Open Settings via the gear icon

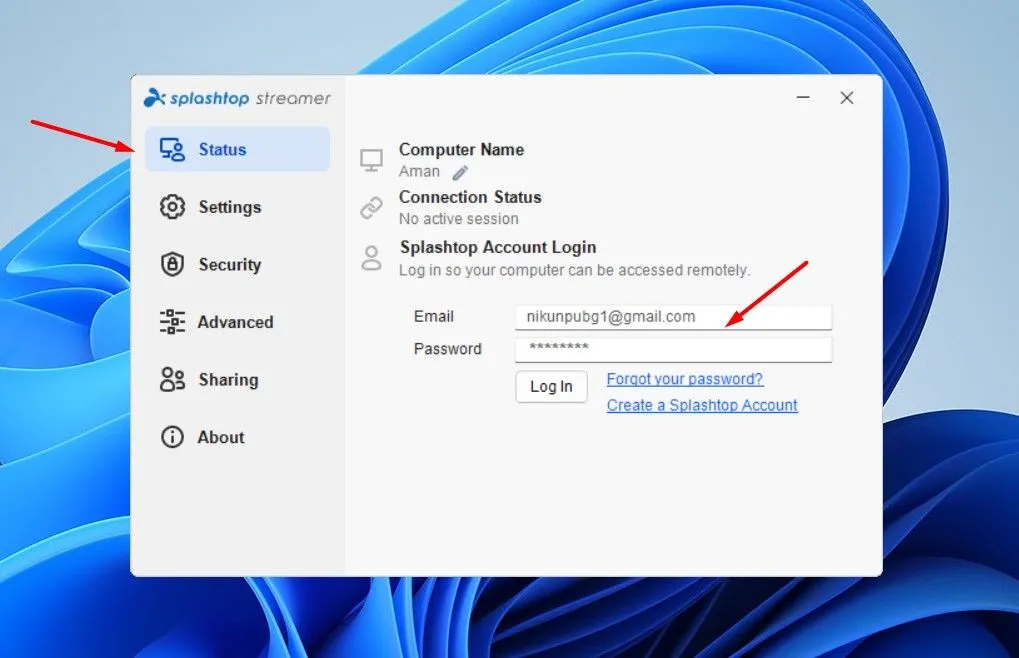pos(172,207)
